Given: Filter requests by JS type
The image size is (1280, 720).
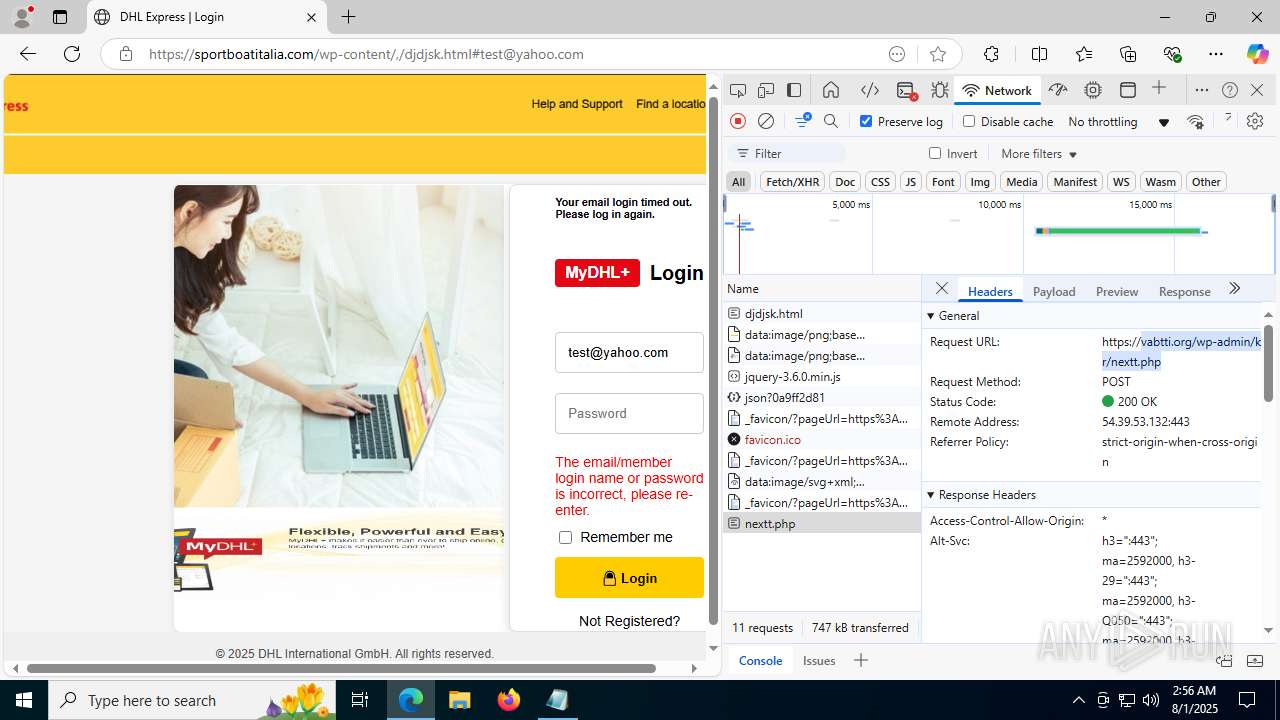Looking at the screenshot, I should pyautogui.click(x=910, y=181).
